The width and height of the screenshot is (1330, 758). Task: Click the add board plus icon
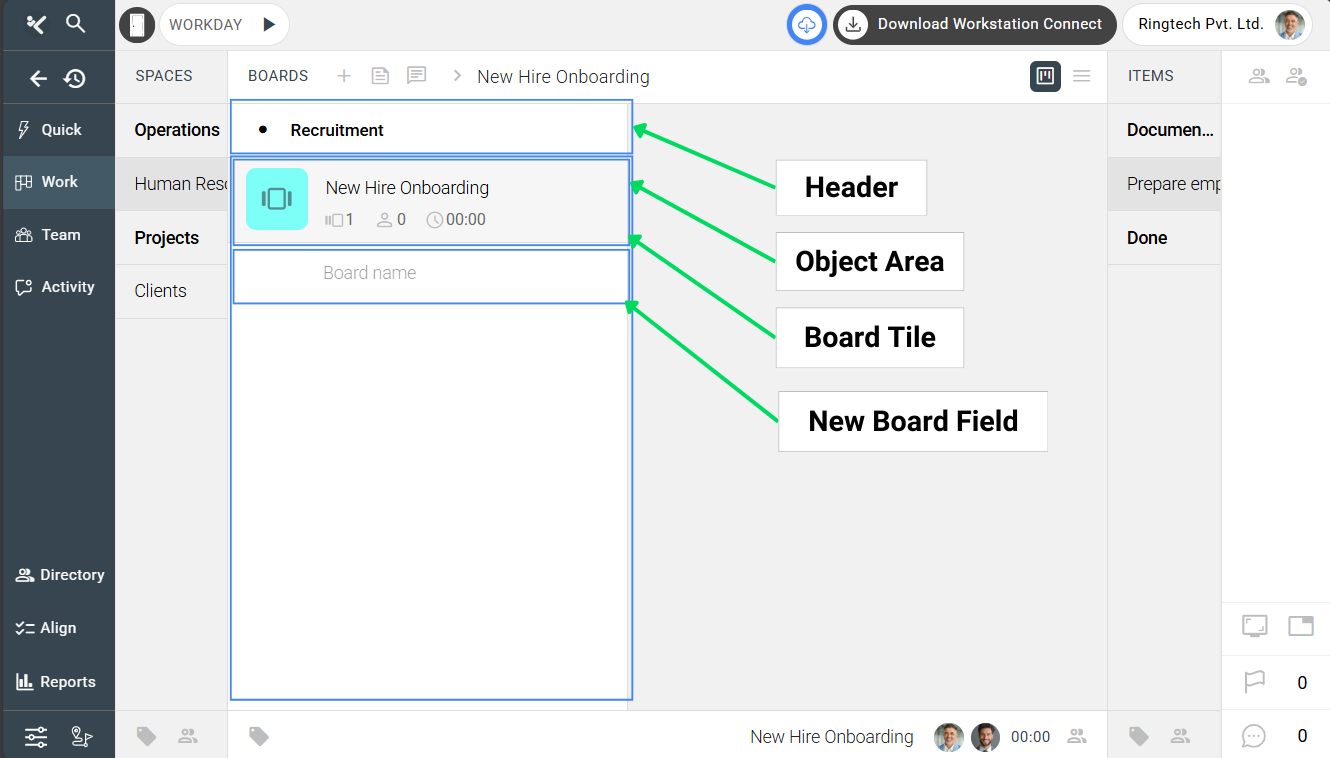pyautogui.click(x=344, y=76)
